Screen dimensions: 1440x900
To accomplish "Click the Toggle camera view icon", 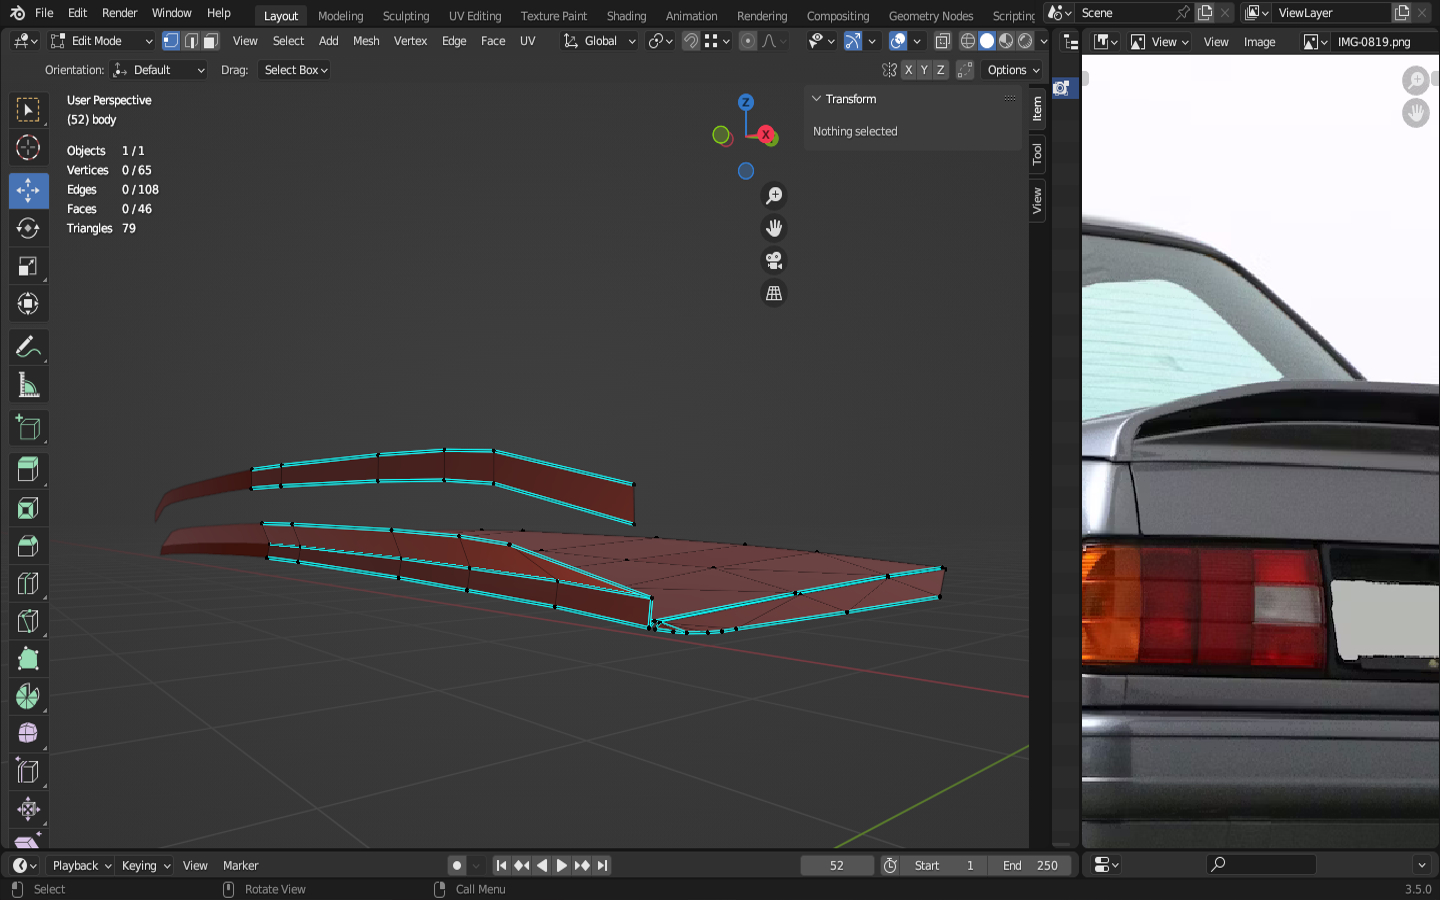I will [x=774, y=261].
